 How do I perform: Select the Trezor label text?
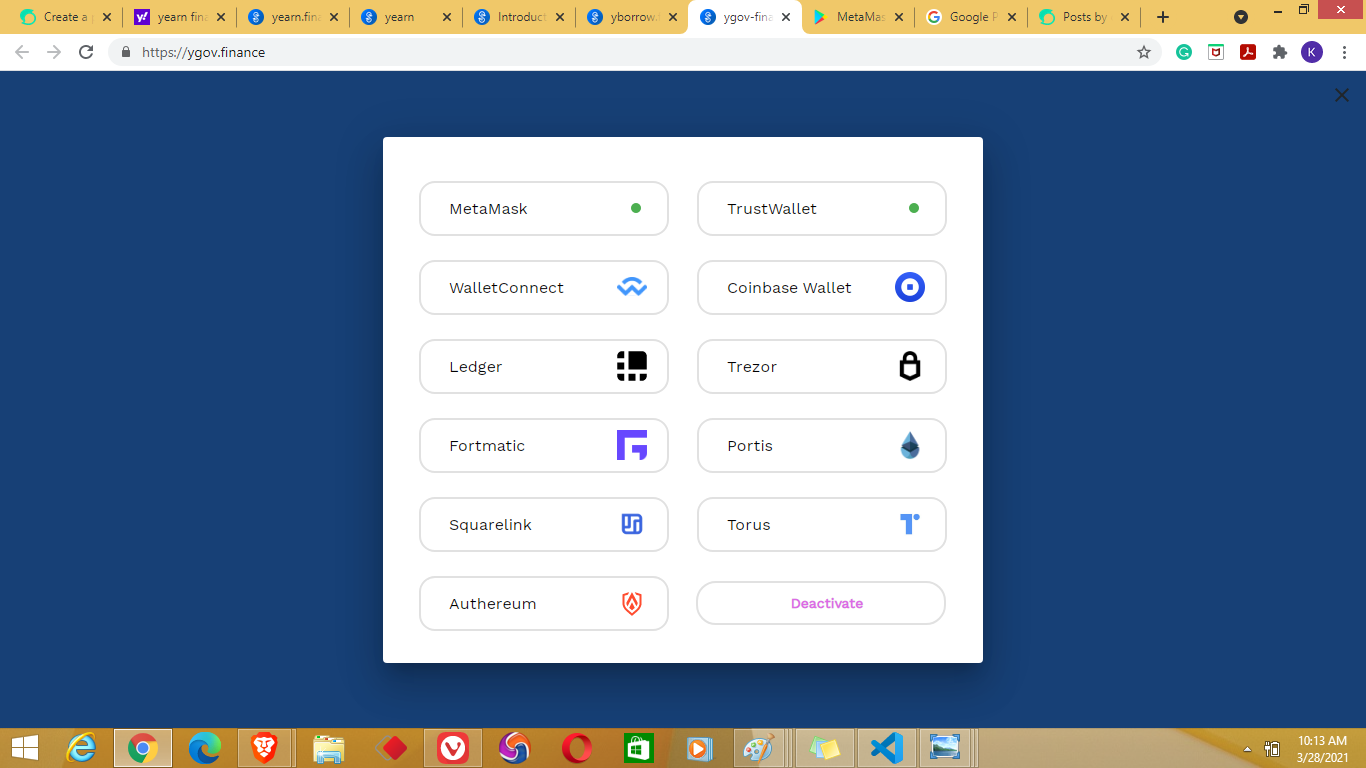coord(752,367)
